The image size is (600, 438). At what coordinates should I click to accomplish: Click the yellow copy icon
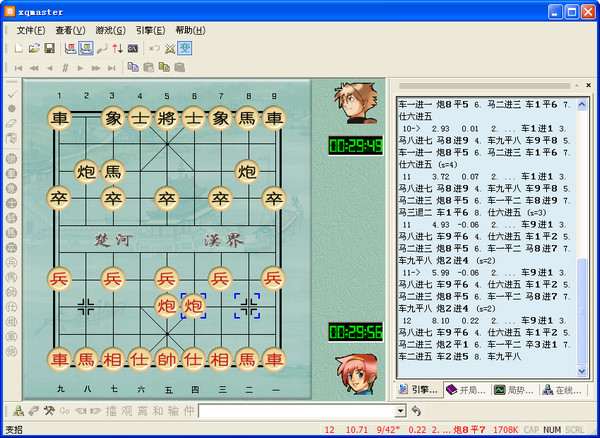[164, 67]
